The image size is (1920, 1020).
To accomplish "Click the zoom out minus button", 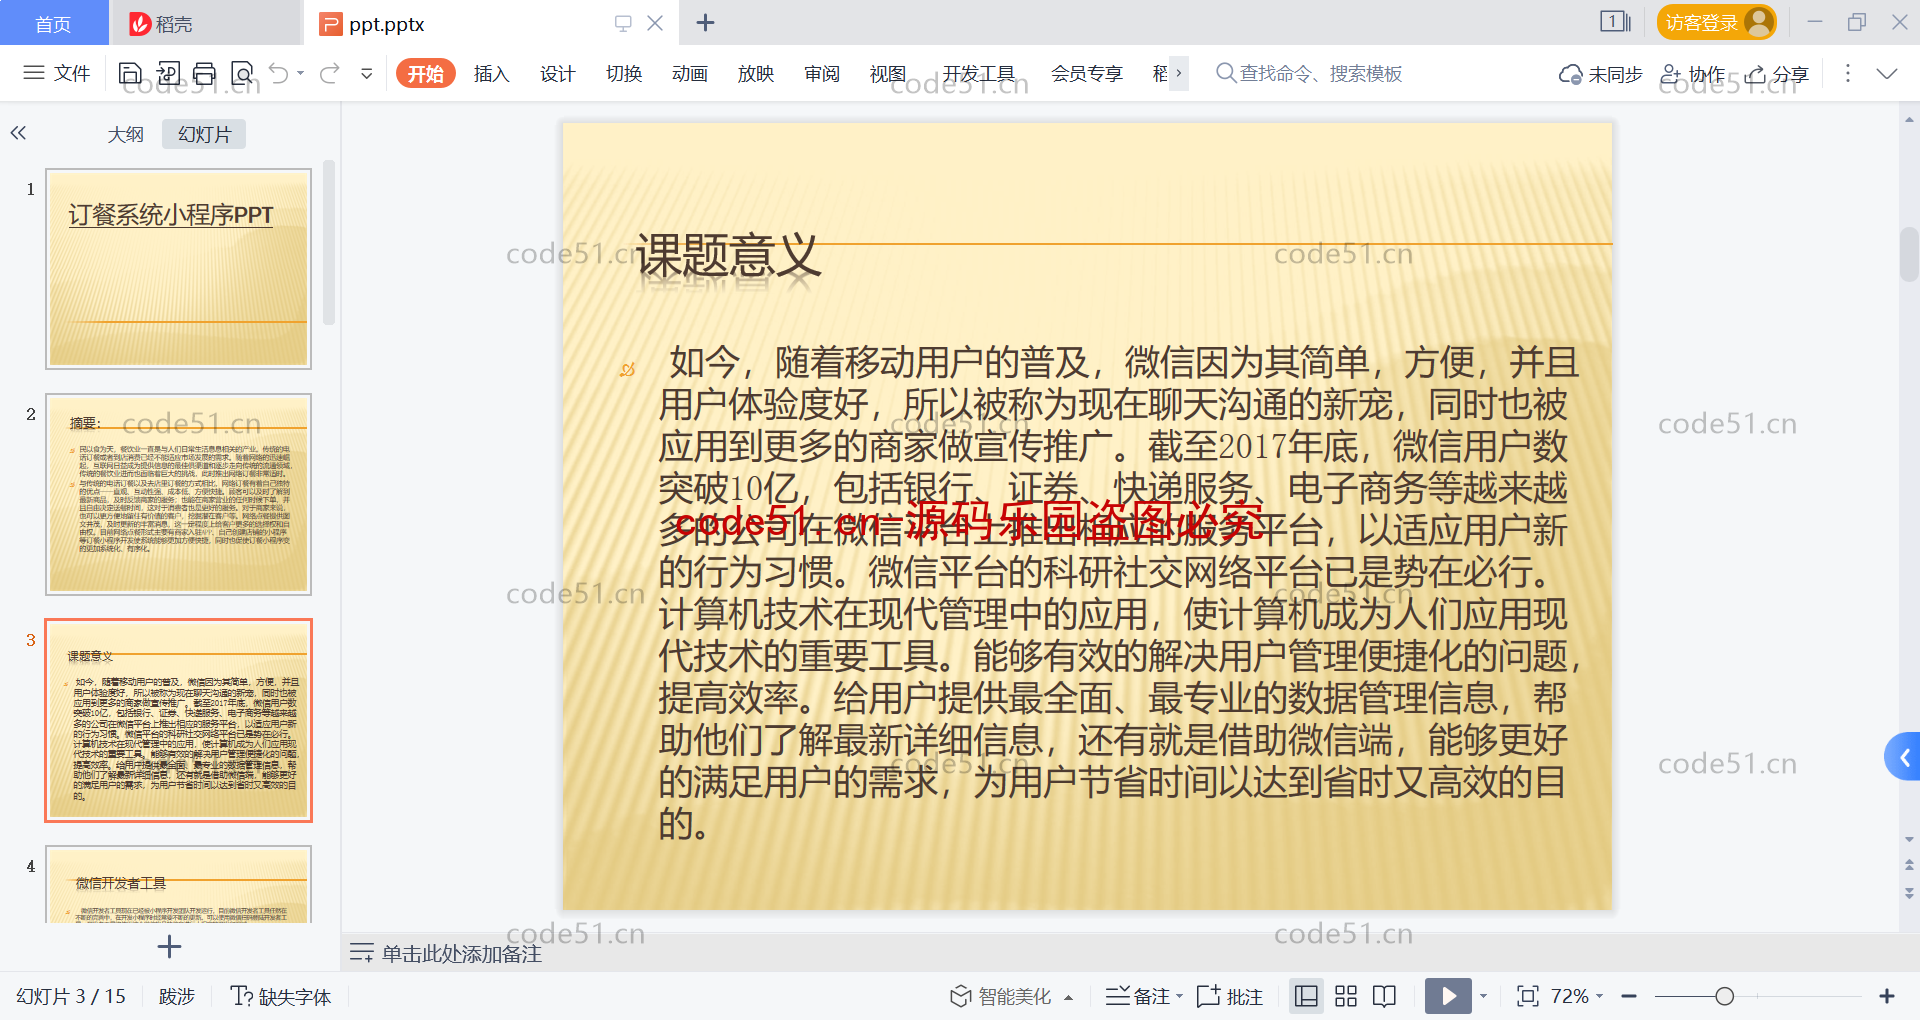I will coord(1629,996).
